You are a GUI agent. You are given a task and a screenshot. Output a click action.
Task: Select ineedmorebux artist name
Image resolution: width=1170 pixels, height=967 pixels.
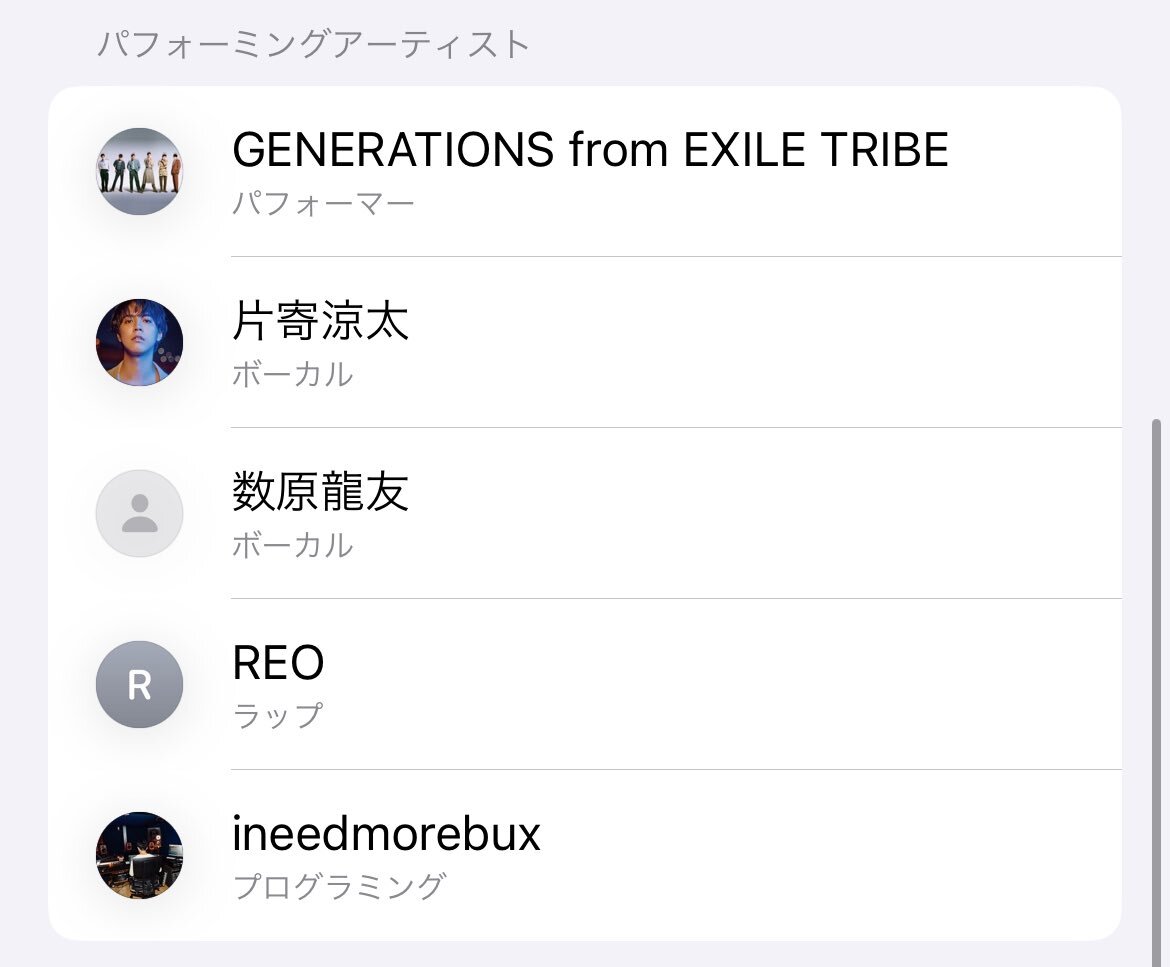pyautogui.click(x=386, y=833)
